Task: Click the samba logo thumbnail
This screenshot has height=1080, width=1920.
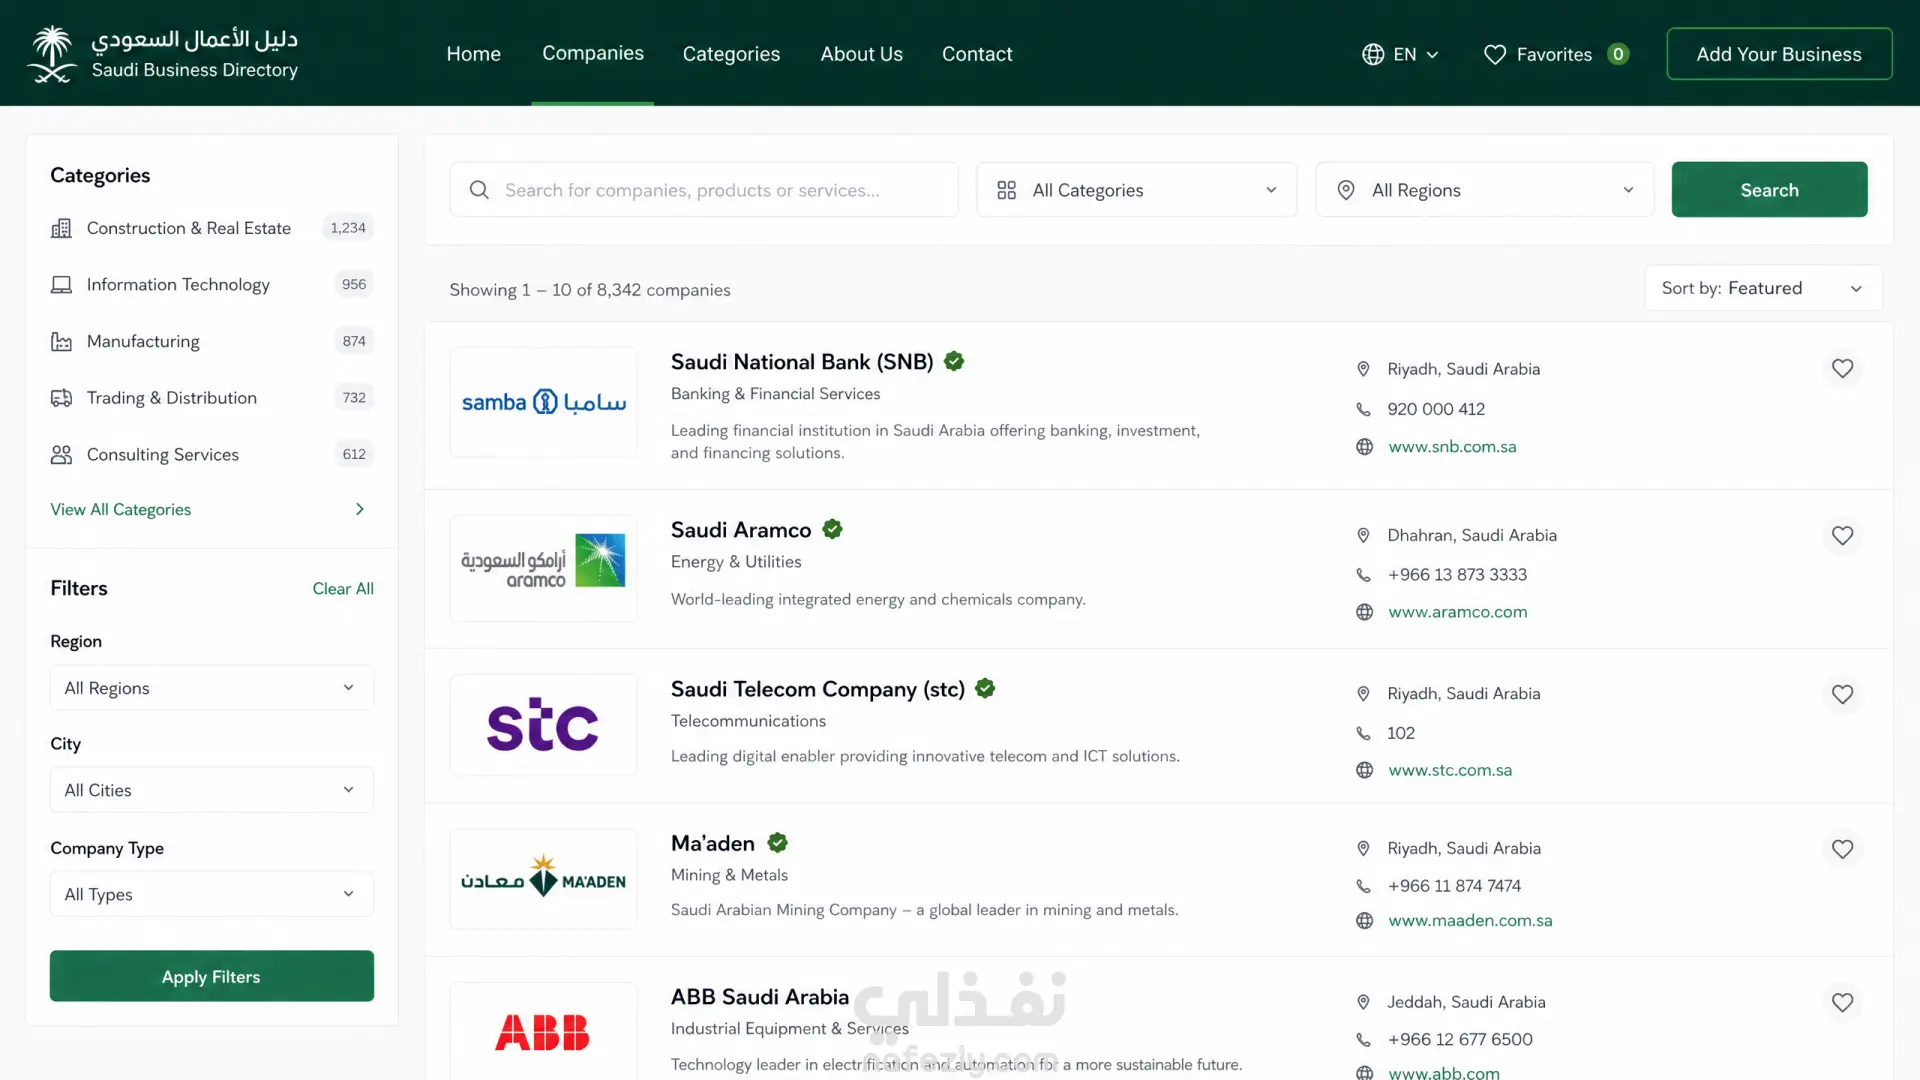Action: [543, 402]
